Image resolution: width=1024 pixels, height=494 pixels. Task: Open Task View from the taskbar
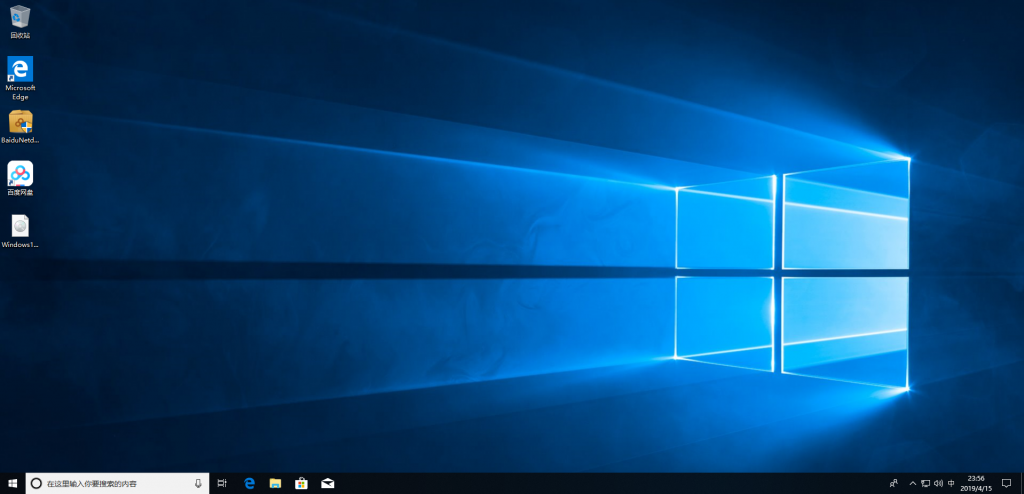coord(222,483)
